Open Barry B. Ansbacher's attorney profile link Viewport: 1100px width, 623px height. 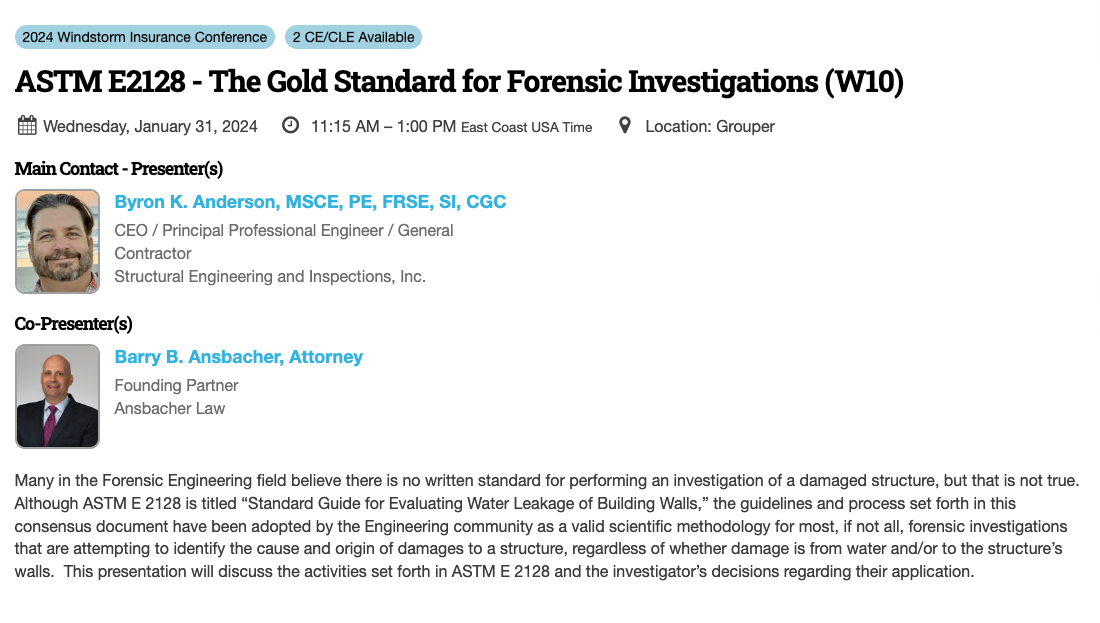tap(238, 356)
